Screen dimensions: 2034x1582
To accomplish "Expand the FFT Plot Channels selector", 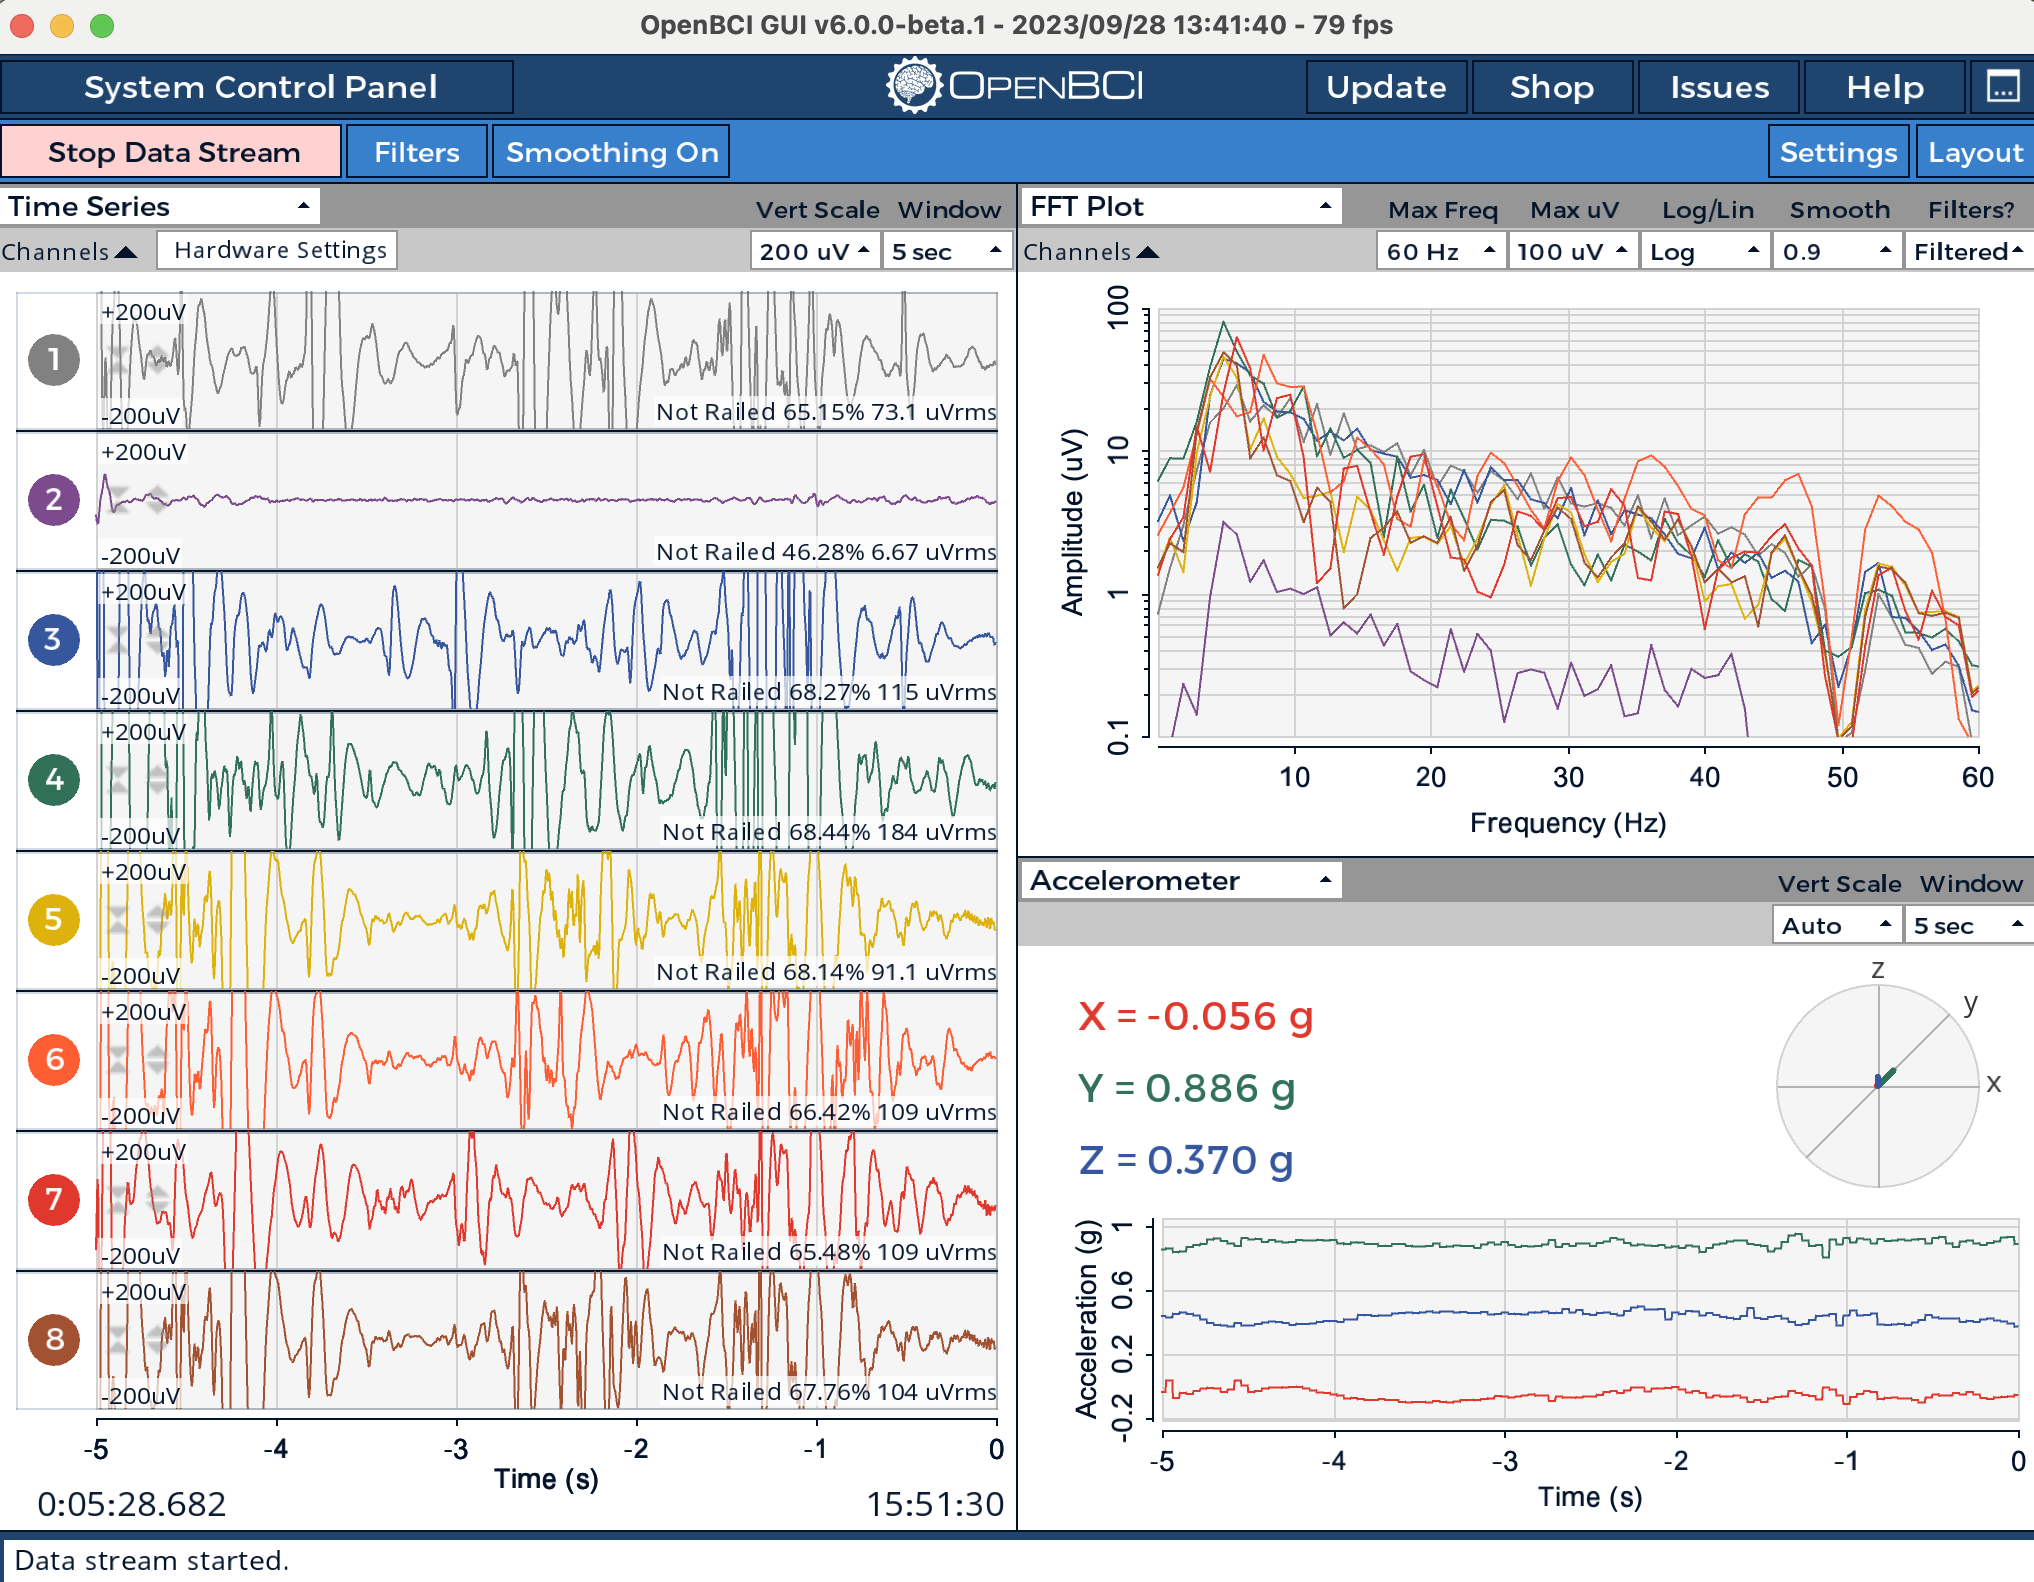I will 1090,252.
